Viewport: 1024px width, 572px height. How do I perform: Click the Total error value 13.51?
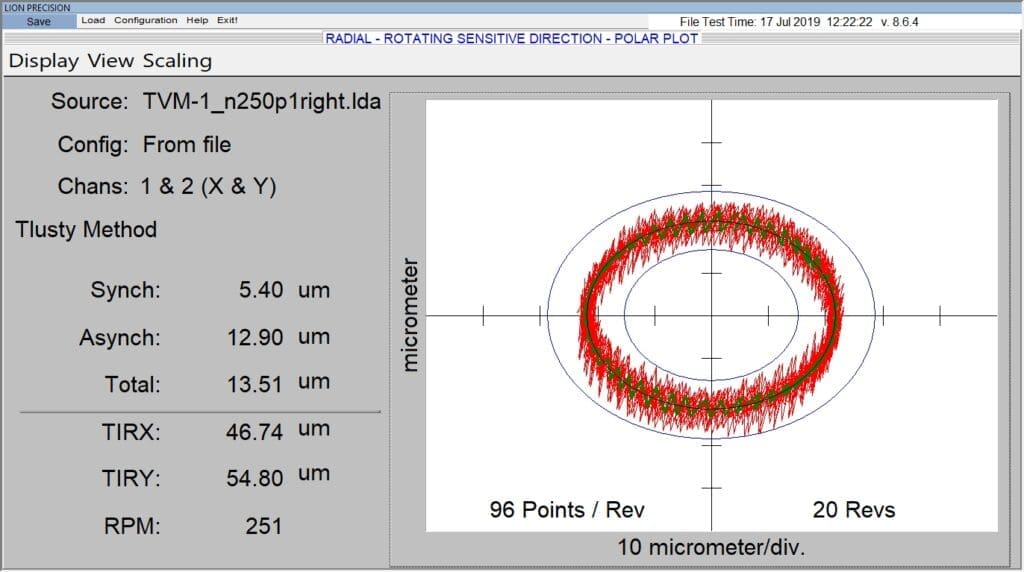pos(255,384)
